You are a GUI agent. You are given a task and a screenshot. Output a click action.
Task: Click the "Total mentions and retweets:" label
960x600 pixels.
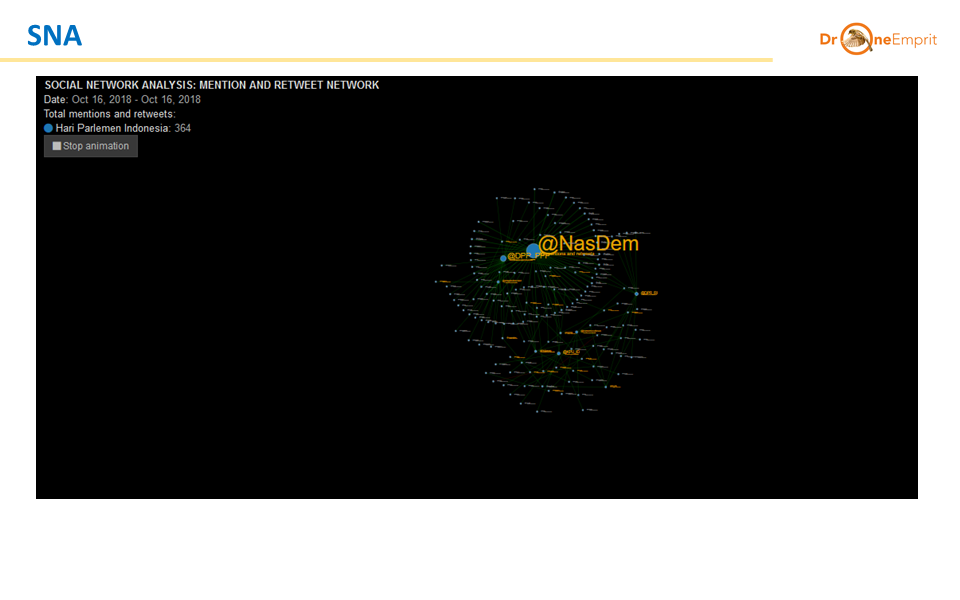tap(110, 114)
